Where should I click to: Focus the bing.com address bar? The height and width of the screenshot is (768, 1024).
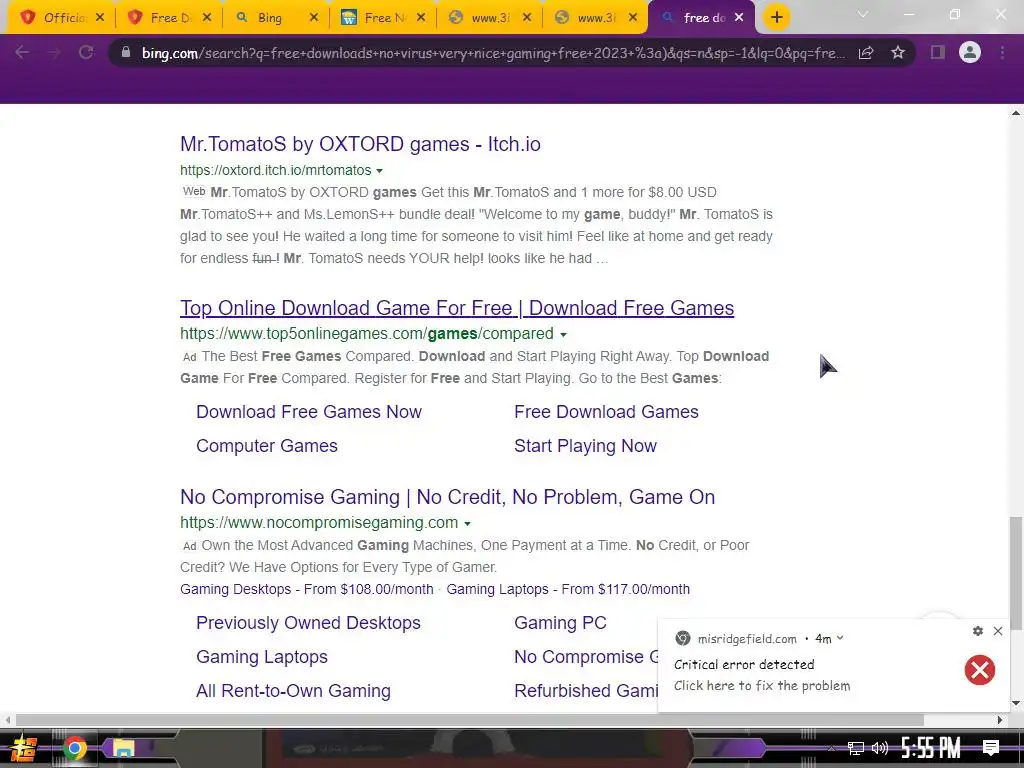pyautogui.click(x=493, y=53)
